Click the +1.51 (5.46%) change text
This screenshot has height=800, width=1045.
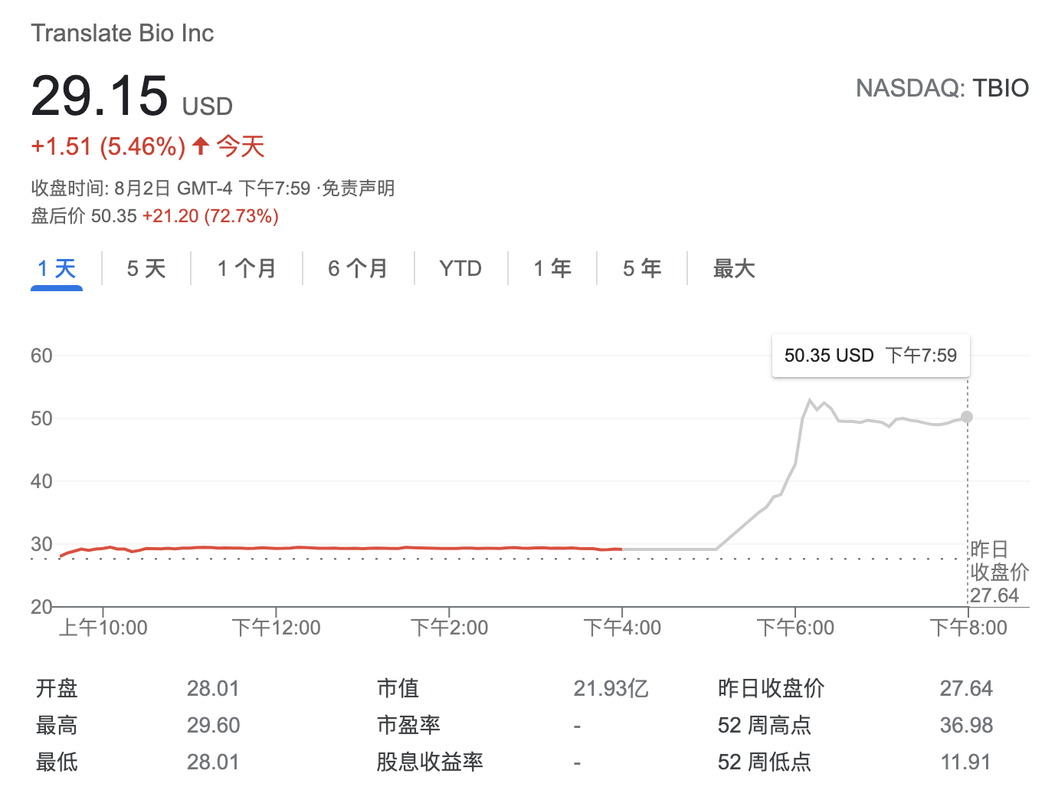108,147
